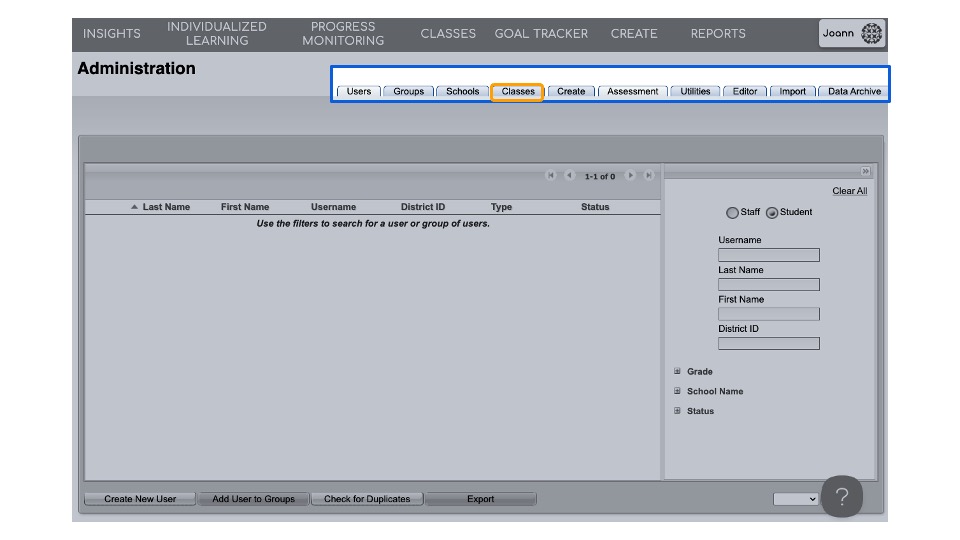The width and height of the screenshot is (960, 540).
Task: Open the Data Archive tab
Action: point(854,91)
